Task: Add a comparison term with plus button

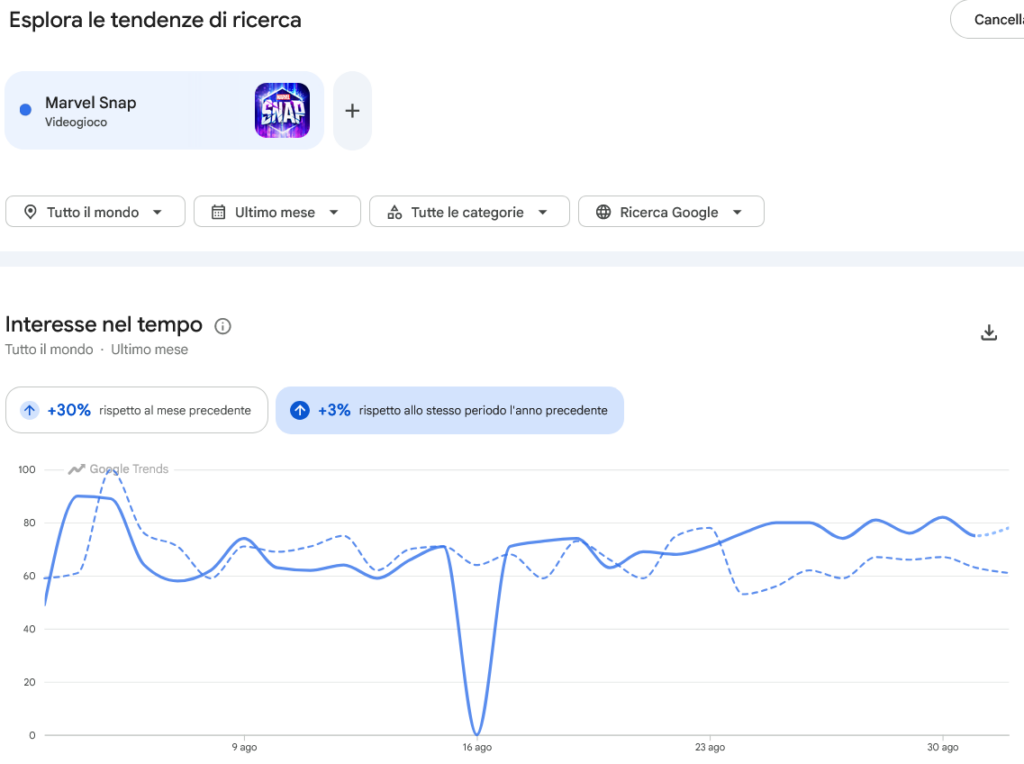Action: pos(353,110)
